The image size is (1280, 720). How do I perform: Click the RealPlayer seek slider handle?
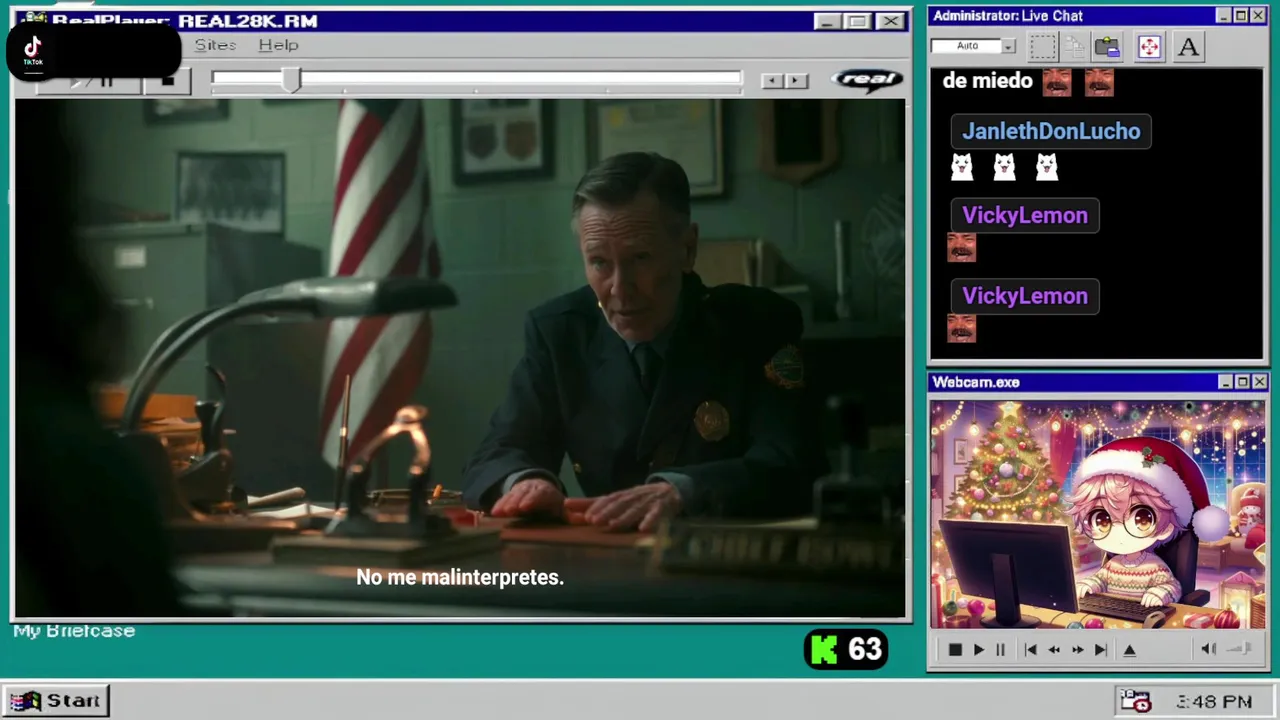[x=291, y=80]
